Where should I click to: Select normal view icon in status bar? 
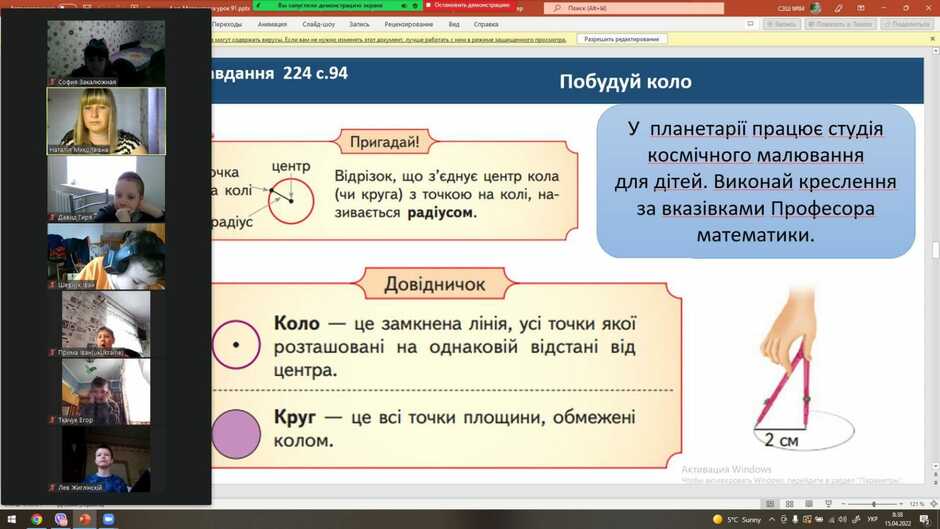(x=770, y=504)
